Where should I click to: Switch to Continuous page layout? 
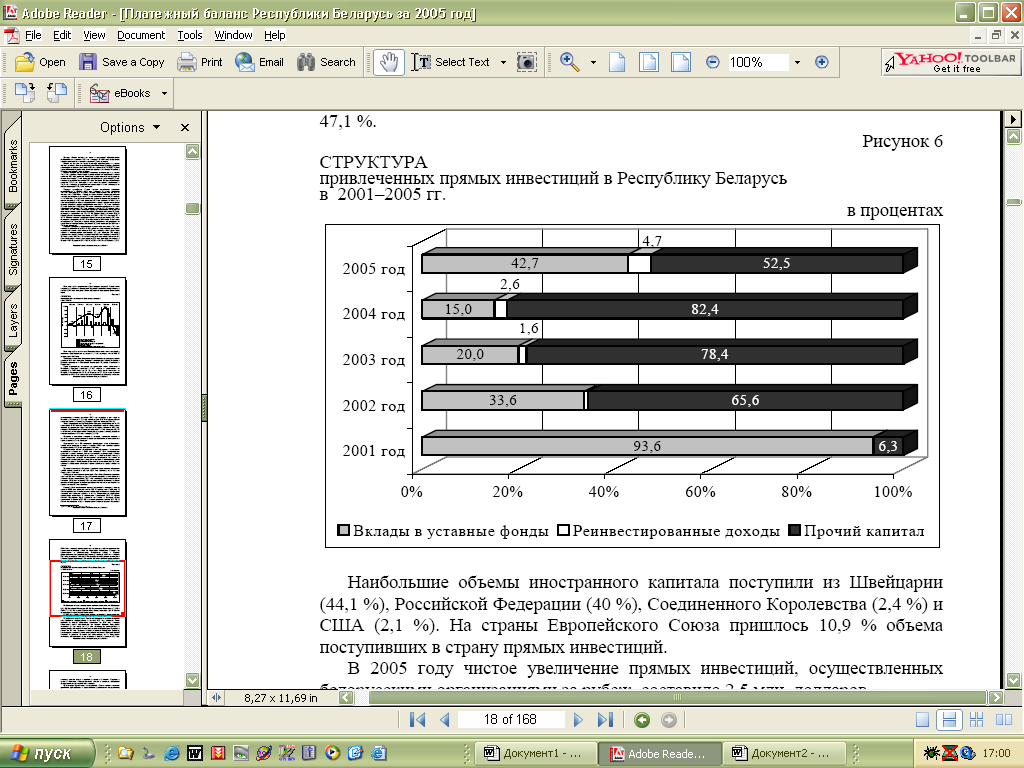click(x=949, y=720)
